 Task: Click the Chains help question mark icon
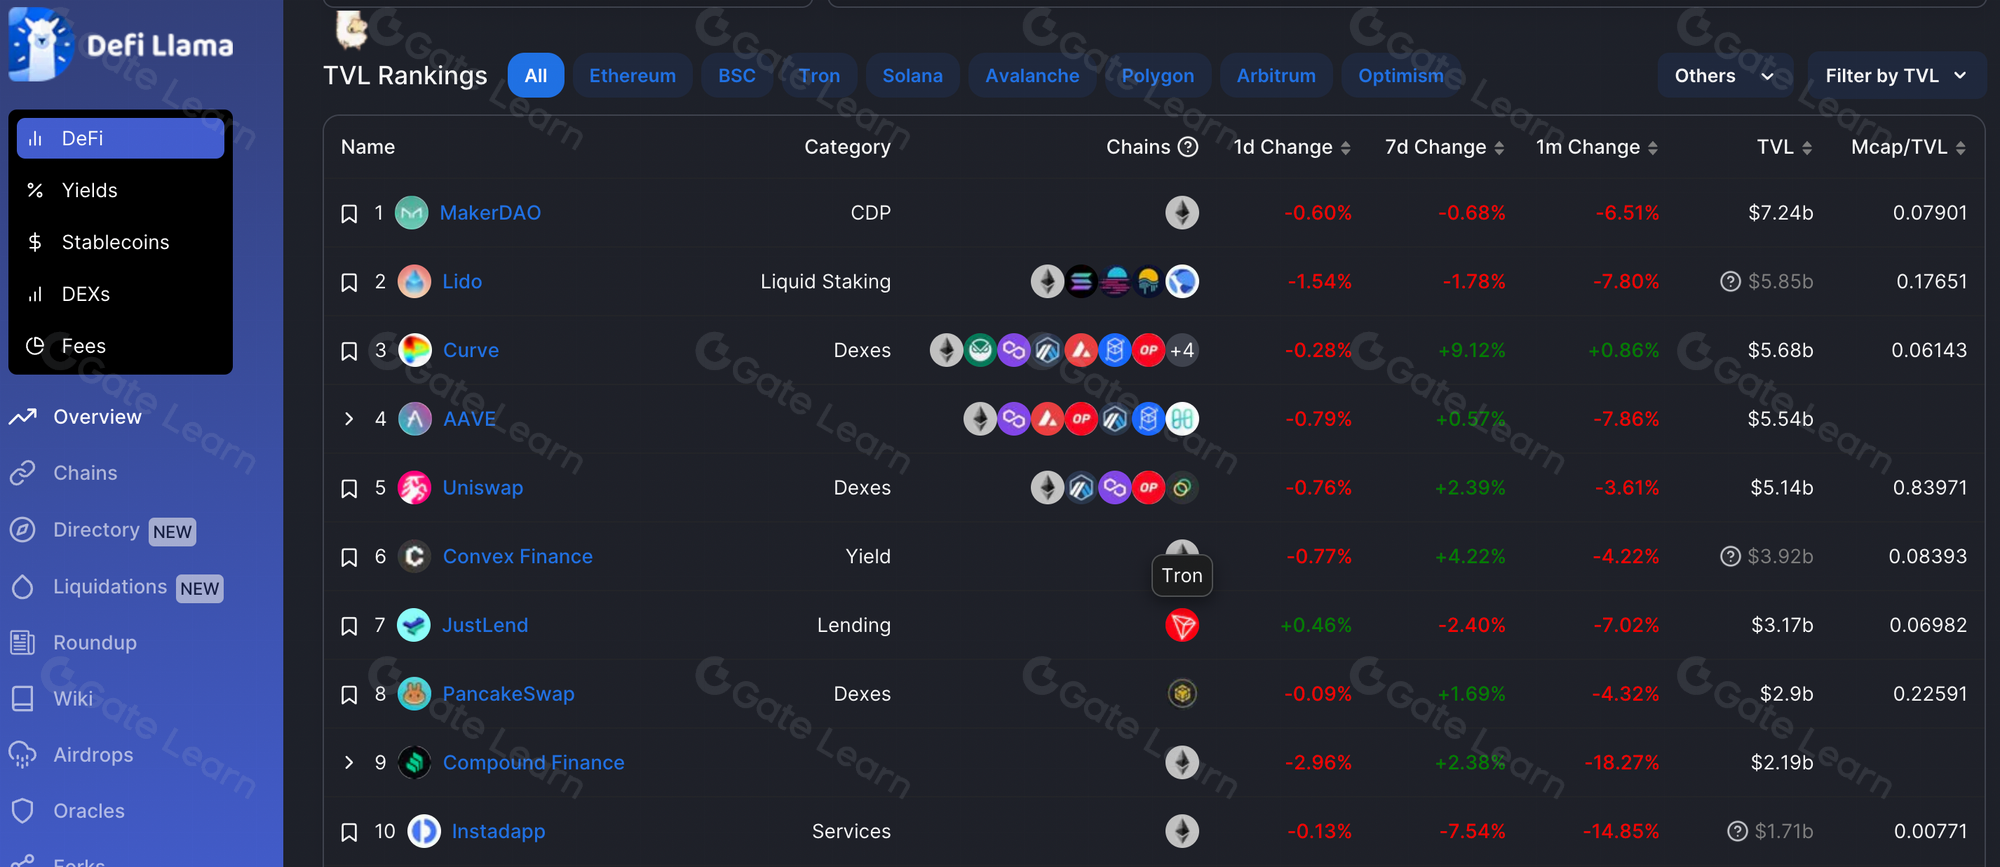tap(1188, 147)
